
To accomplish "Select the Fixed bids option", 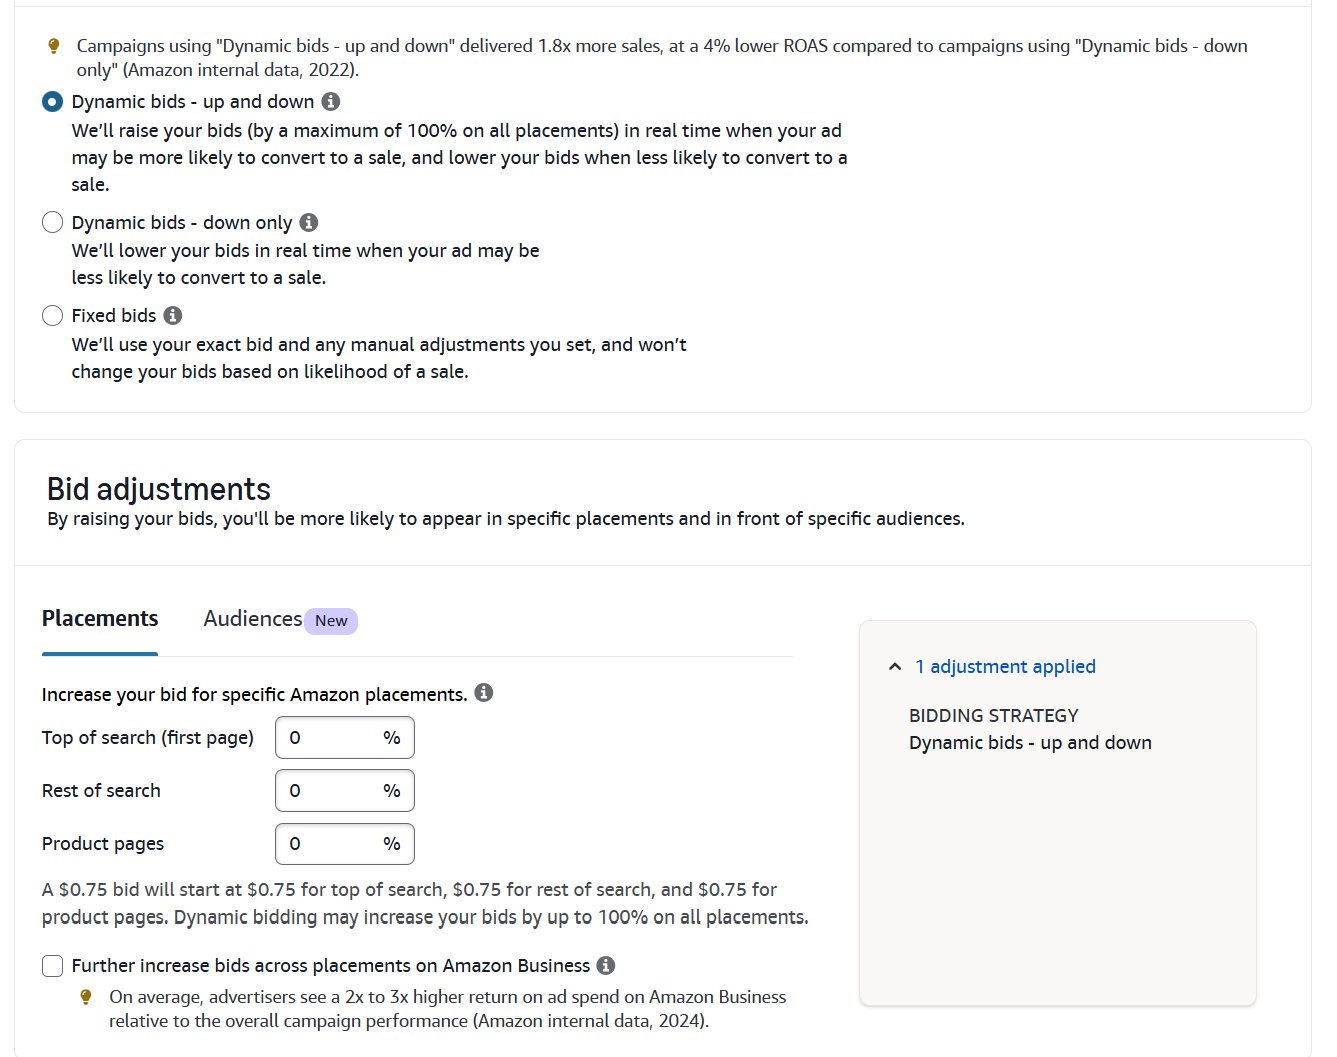I will [x=52, y=315].
